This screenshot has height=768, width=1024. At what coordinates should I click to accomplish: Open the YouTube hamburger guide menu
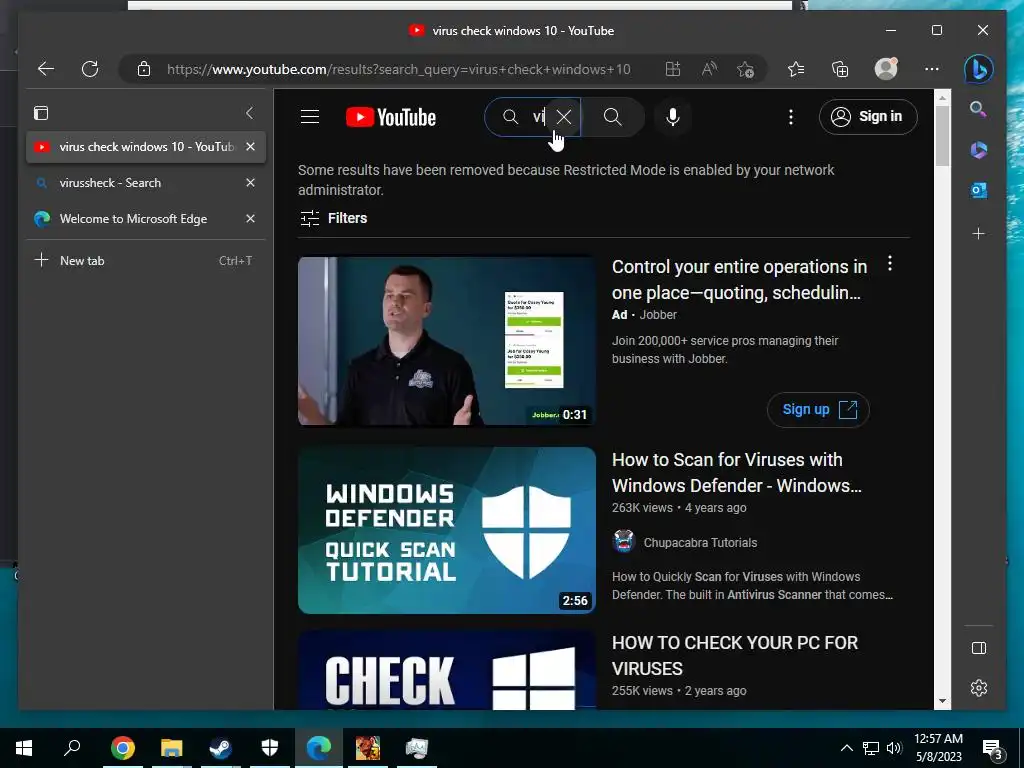310,117
